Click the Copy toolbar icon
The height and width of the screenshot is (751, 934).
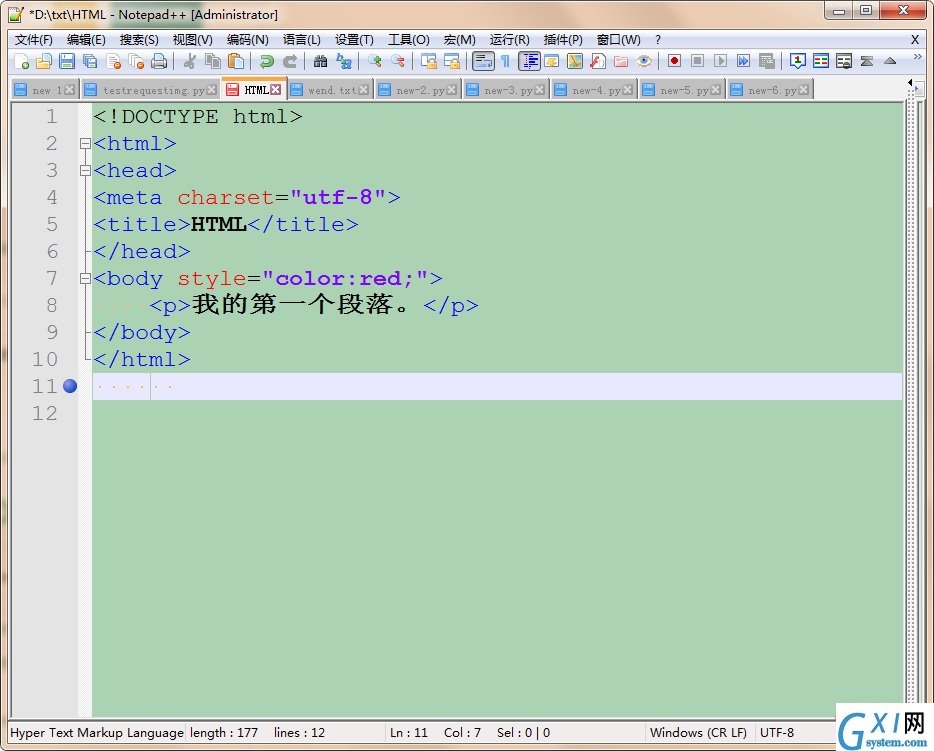click(213, 61)
